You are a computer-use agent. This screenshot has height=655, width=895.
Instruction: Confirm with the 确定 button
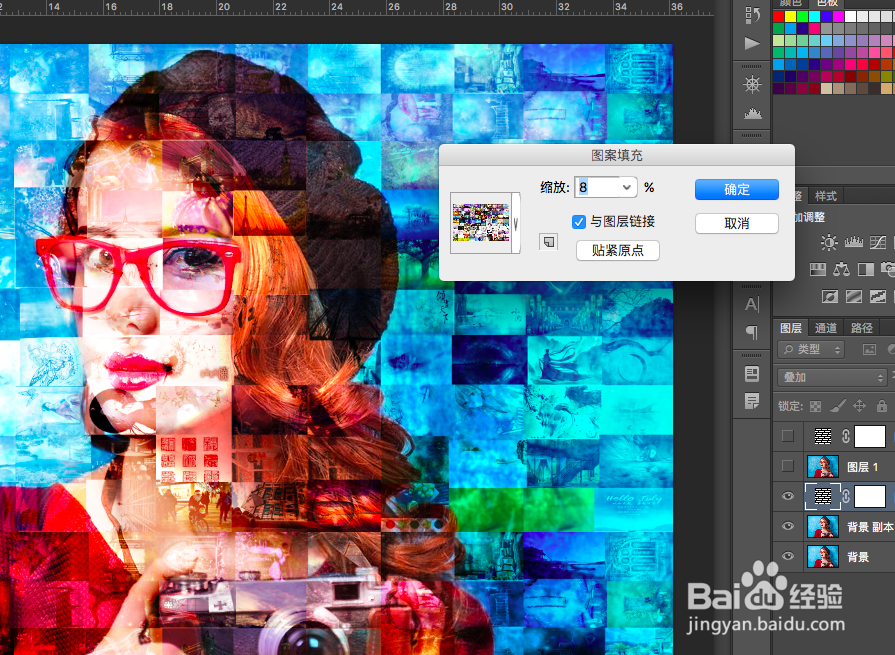pyautogui.click(x=736, y=189)
